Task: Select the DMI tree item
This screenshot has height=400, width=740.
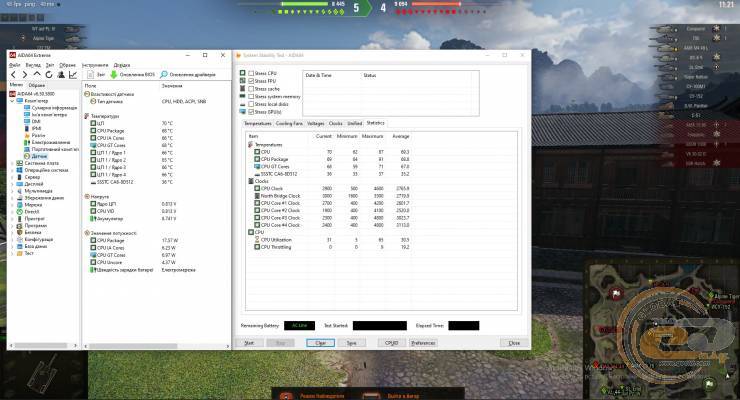Action: coord(33,121)
